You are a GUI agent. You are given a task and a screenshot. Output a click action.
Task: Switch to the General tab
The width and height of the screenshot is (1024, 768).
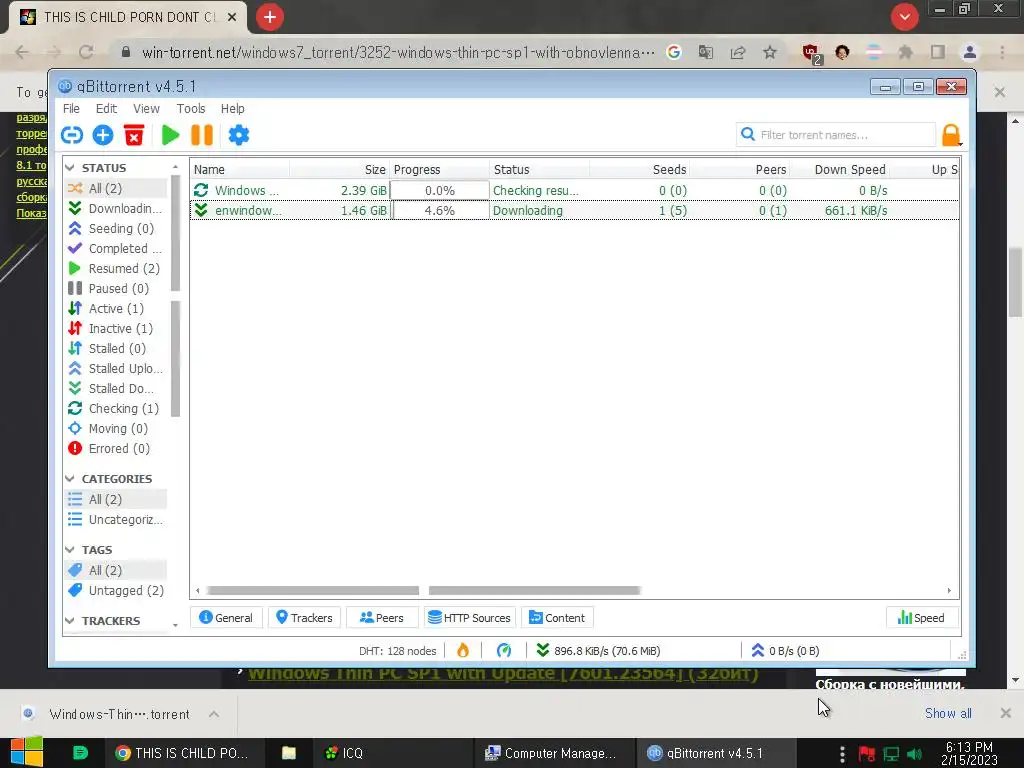click(x=226, y=618)
